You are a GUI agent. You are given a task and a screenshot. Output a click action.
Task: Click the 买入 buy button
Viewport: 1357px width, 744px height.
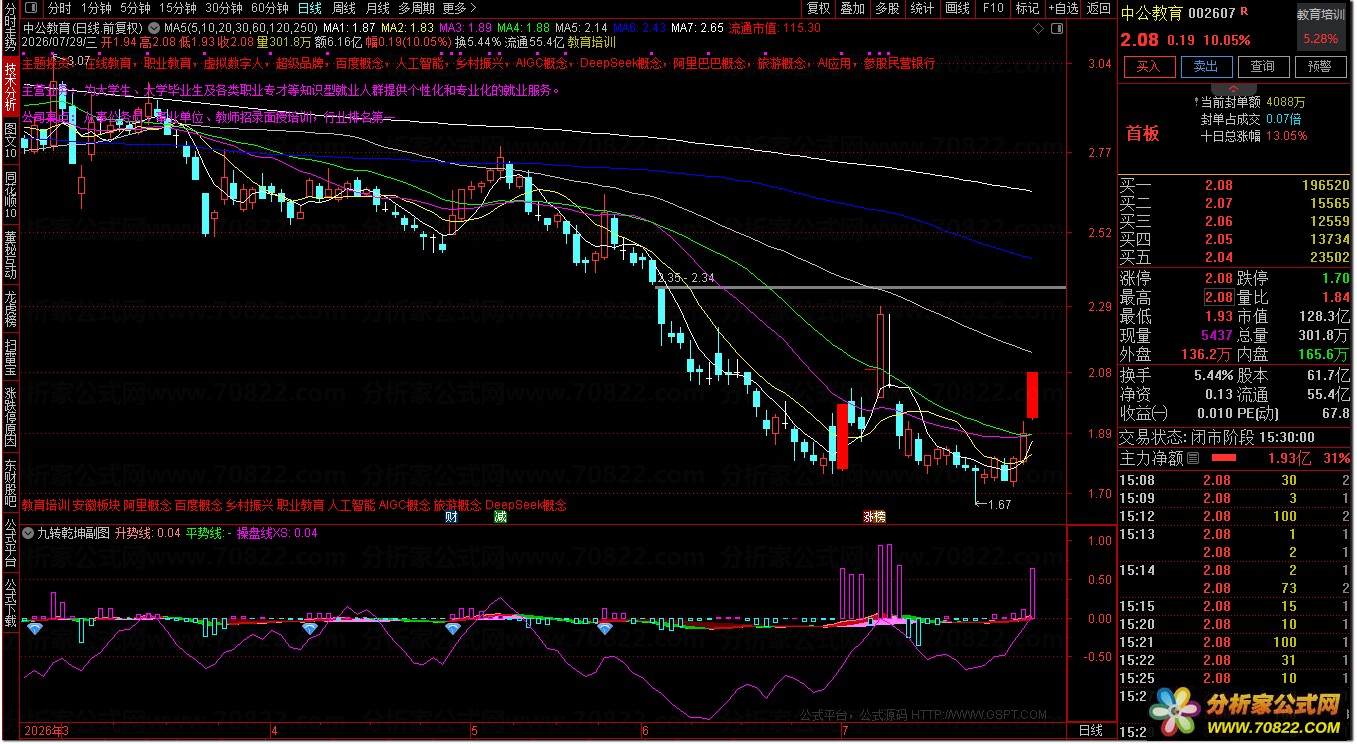pyautogui.click(x=1149, y=67)
